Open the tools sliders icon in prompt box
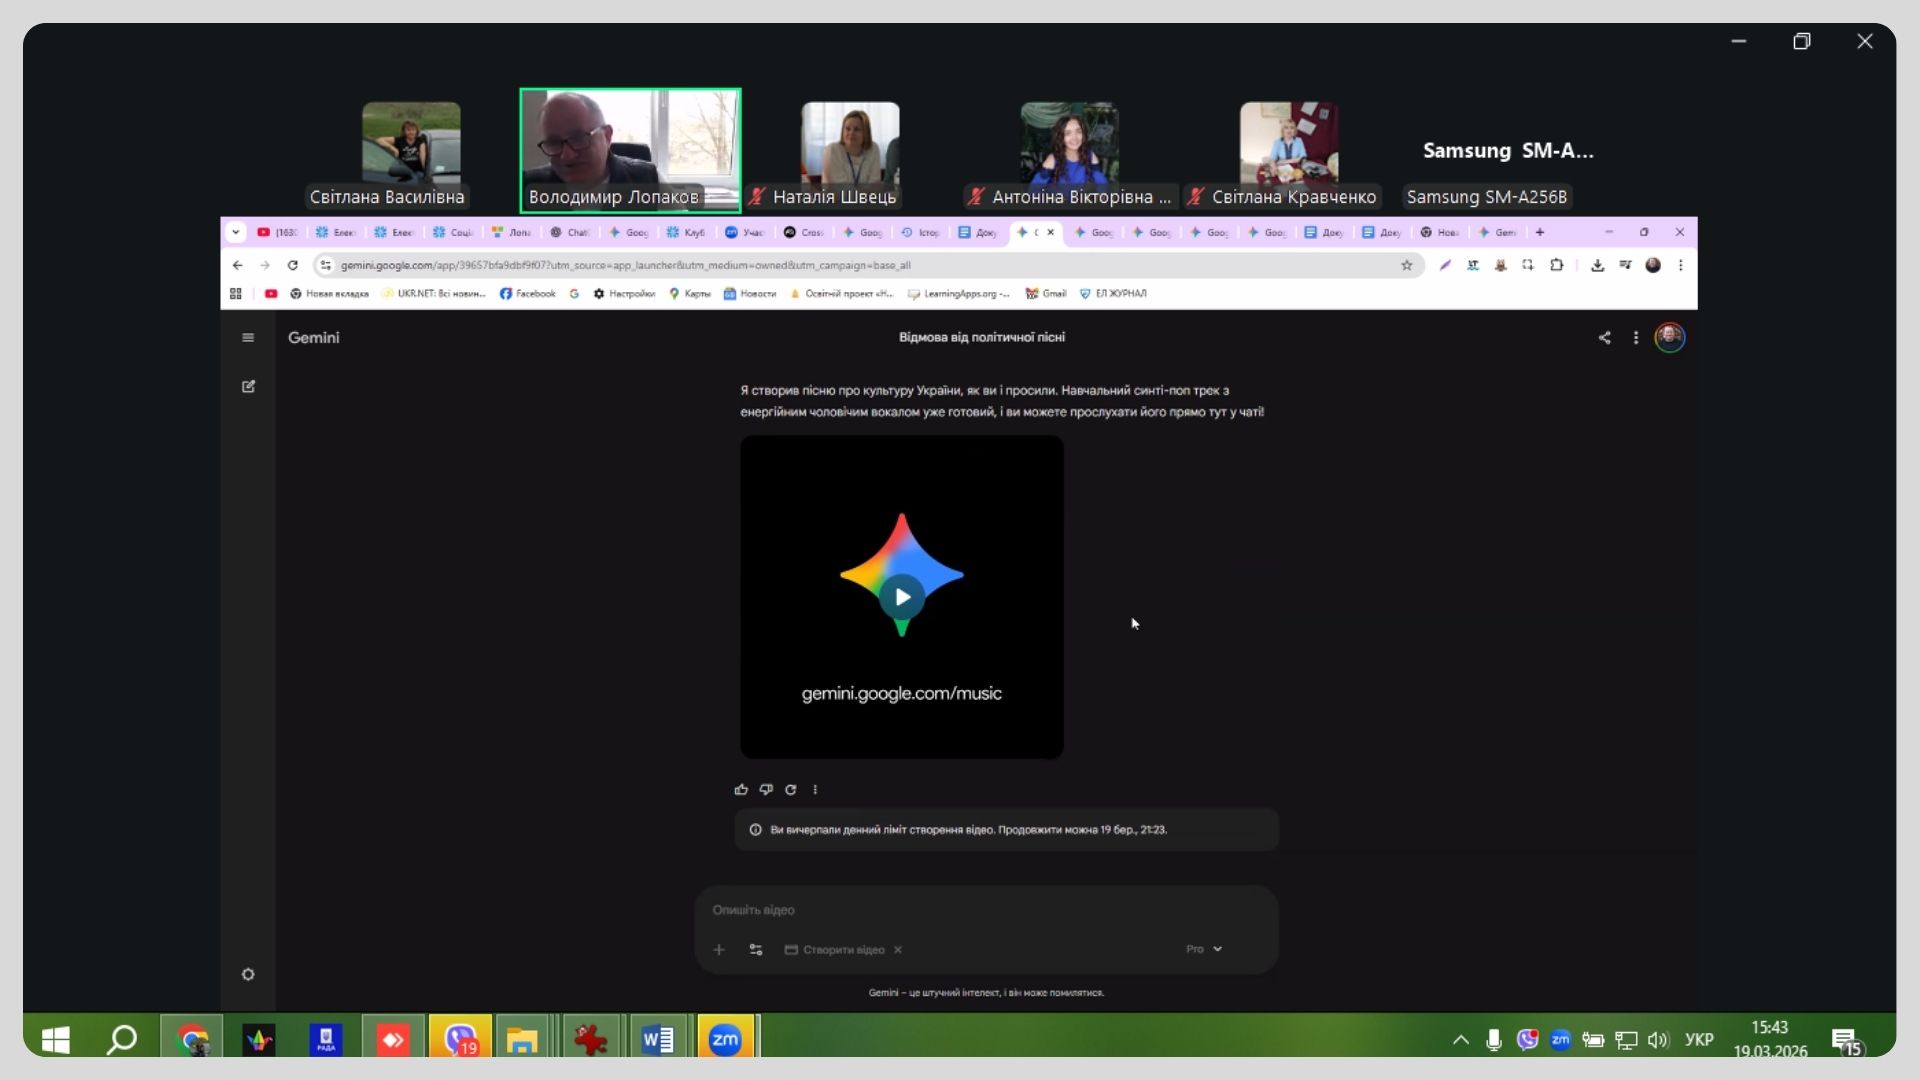Viewport: 1920px width, 1080px height. tap(756, 950)
